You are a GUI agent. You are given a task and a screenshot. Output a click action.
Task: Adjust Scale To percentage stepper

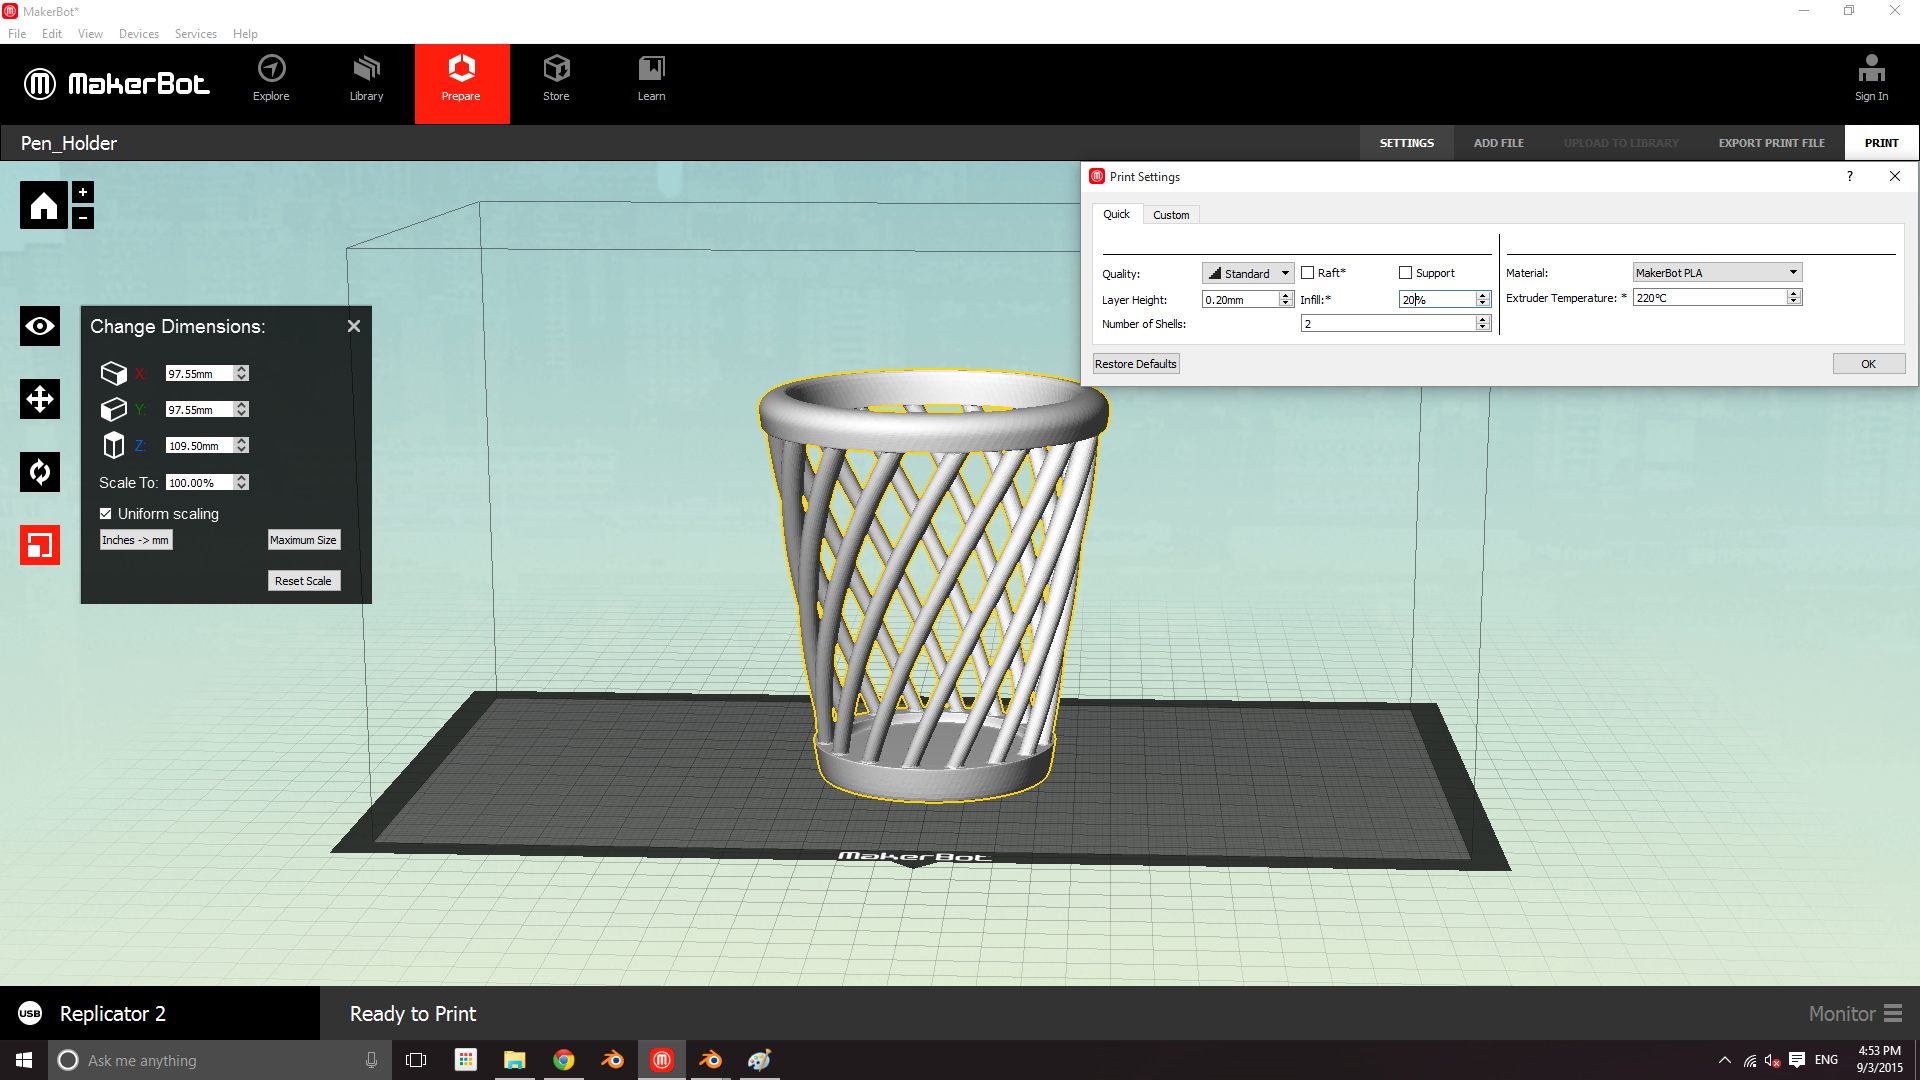(242, 482)
